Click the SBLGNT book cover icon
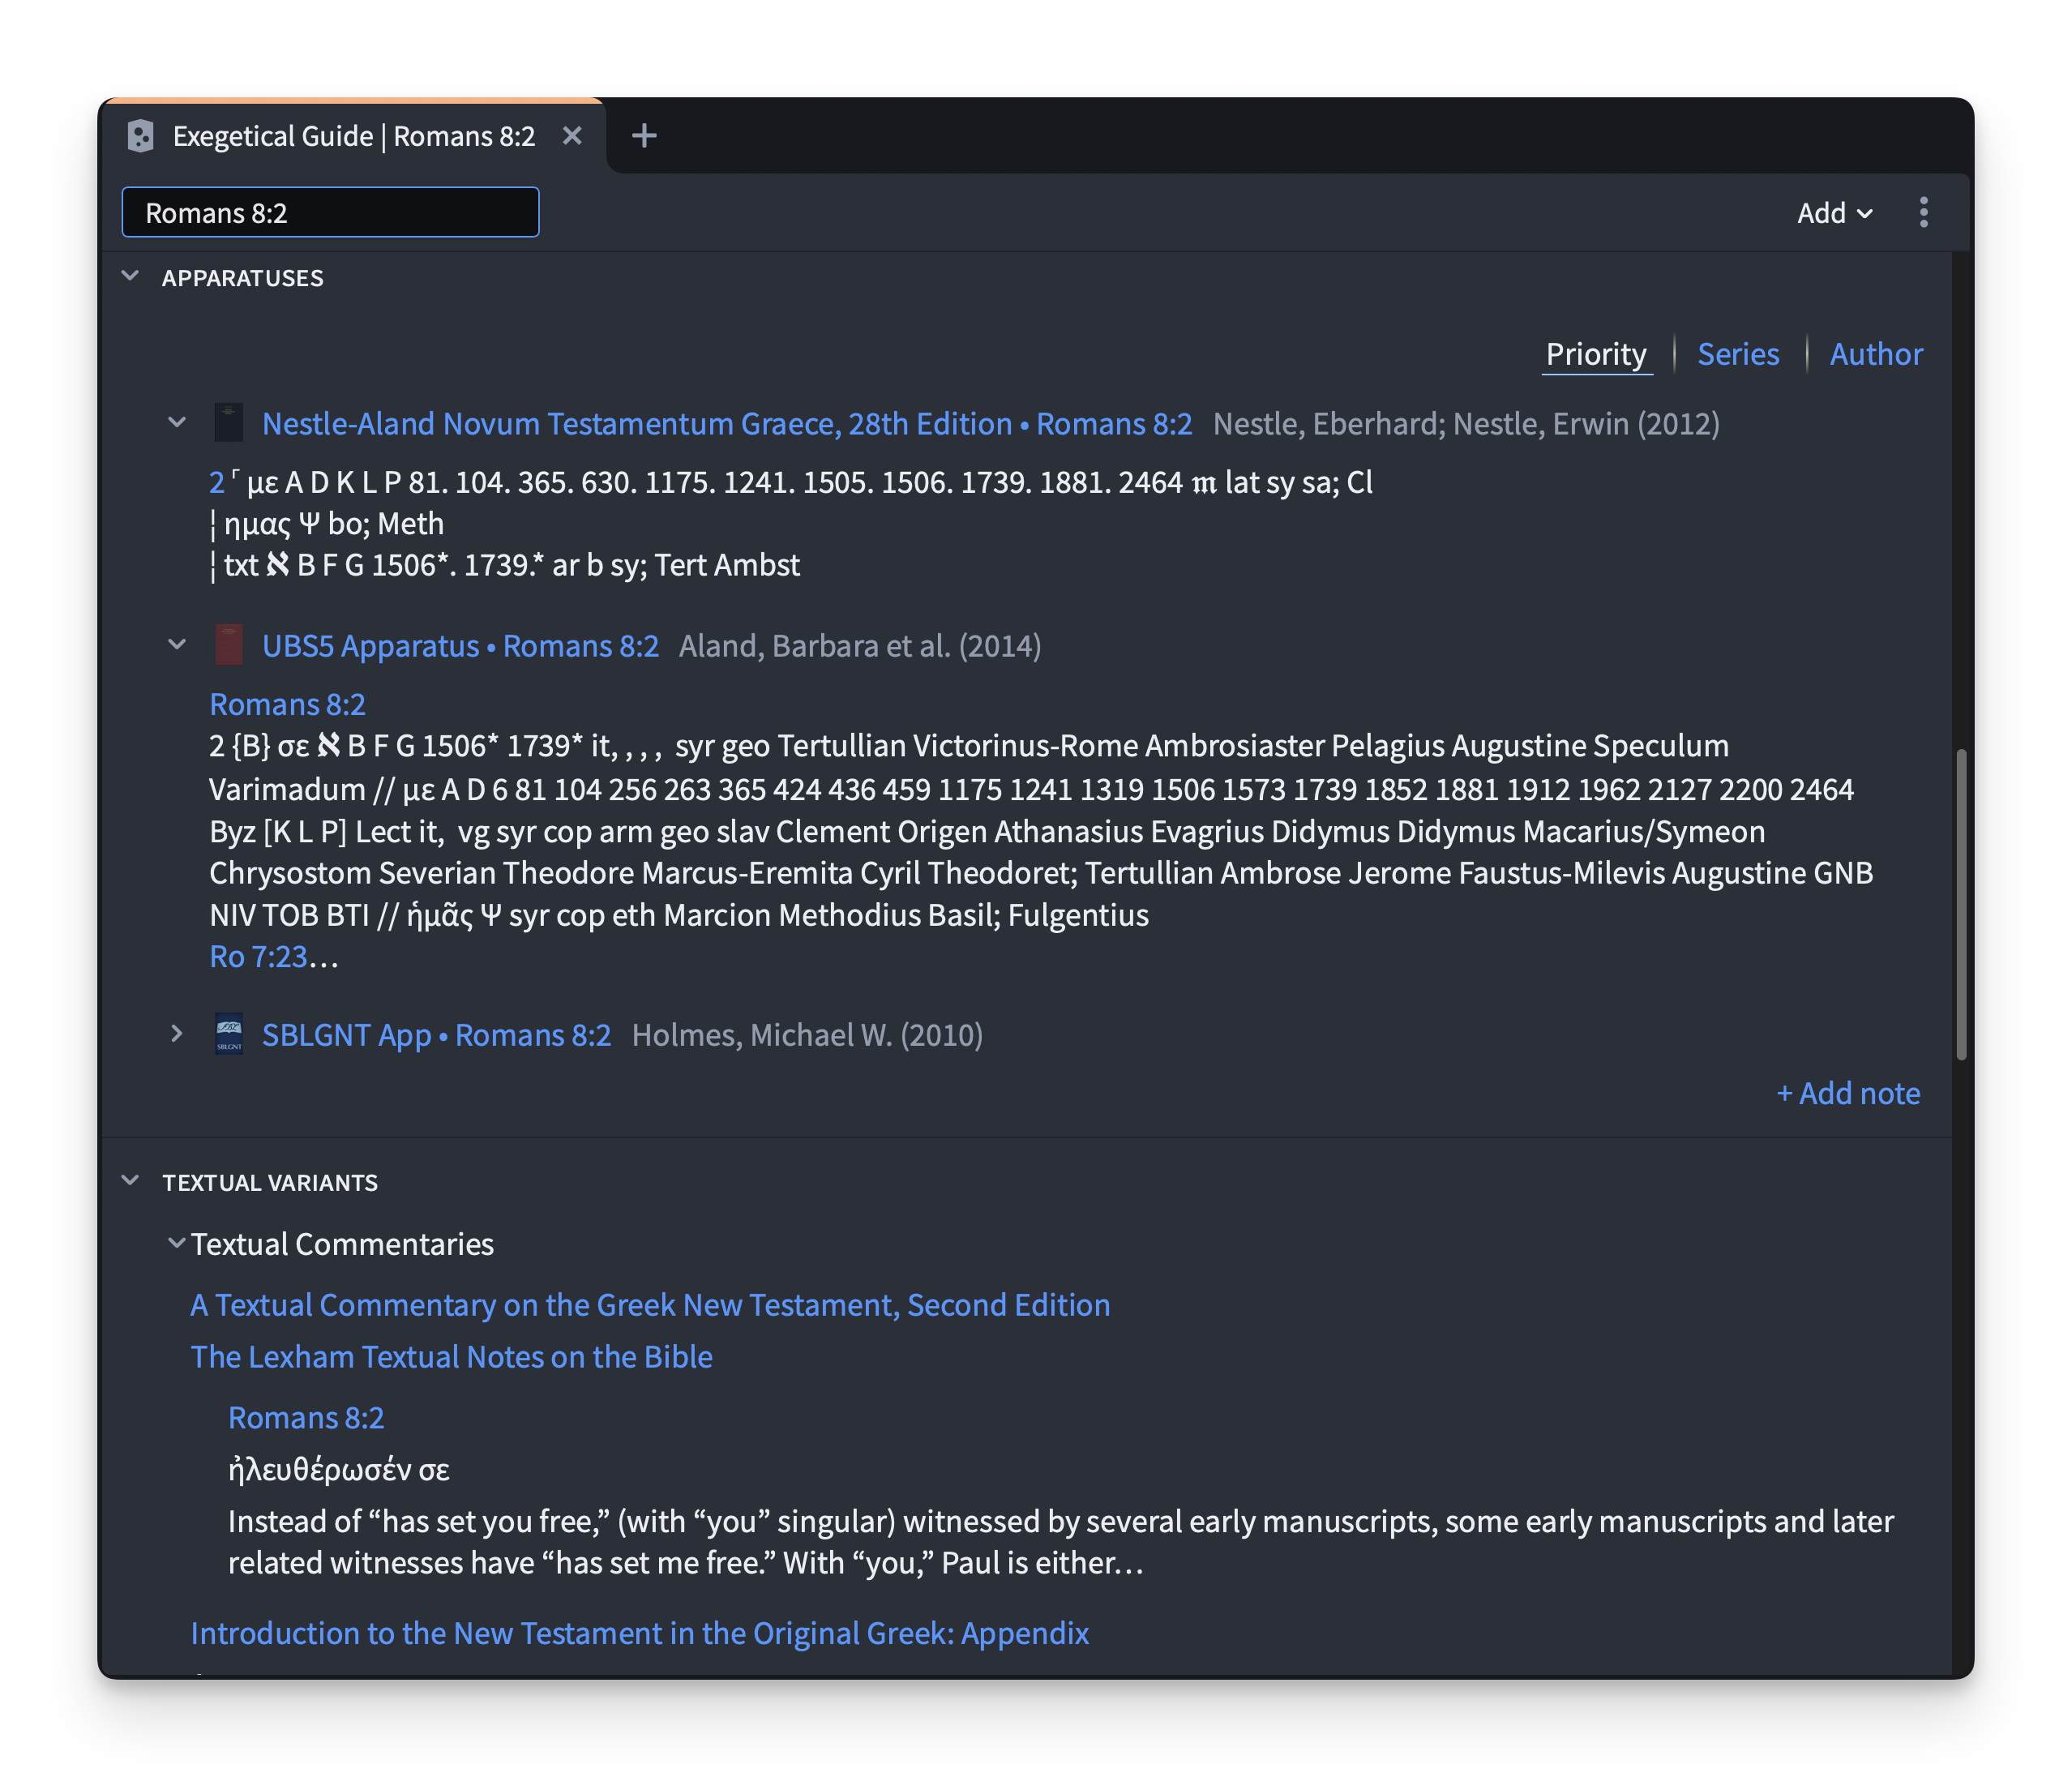 click(229, 1034)
